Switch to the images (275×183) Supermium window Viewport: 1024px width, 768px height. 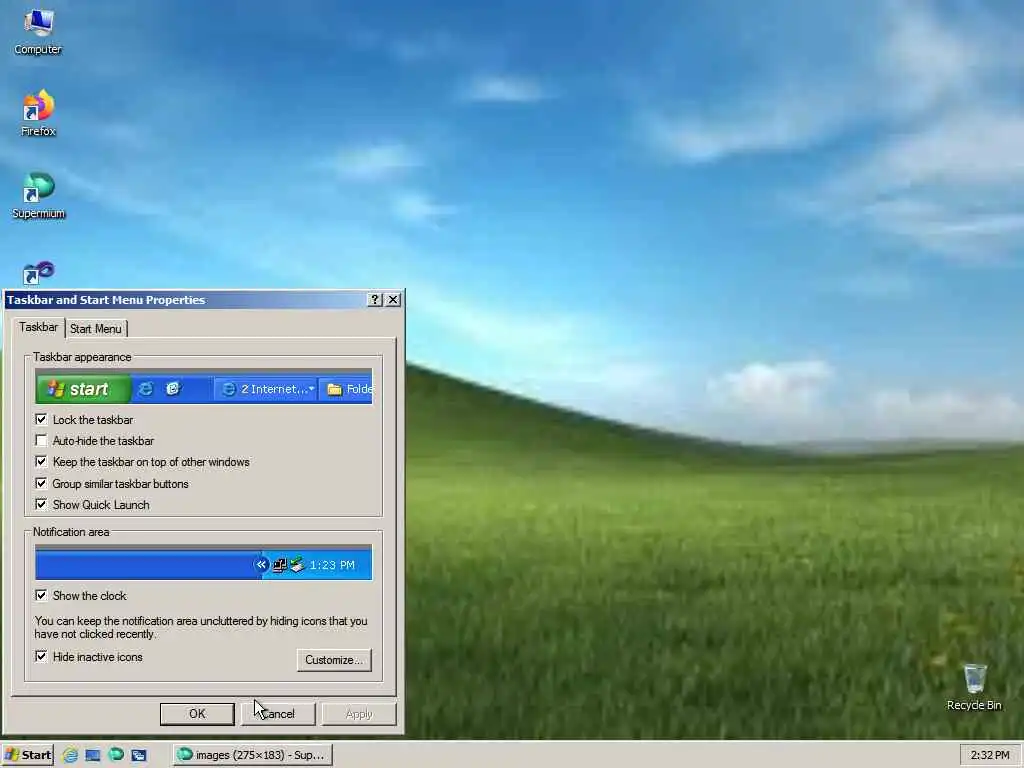(x=253, y=755)
